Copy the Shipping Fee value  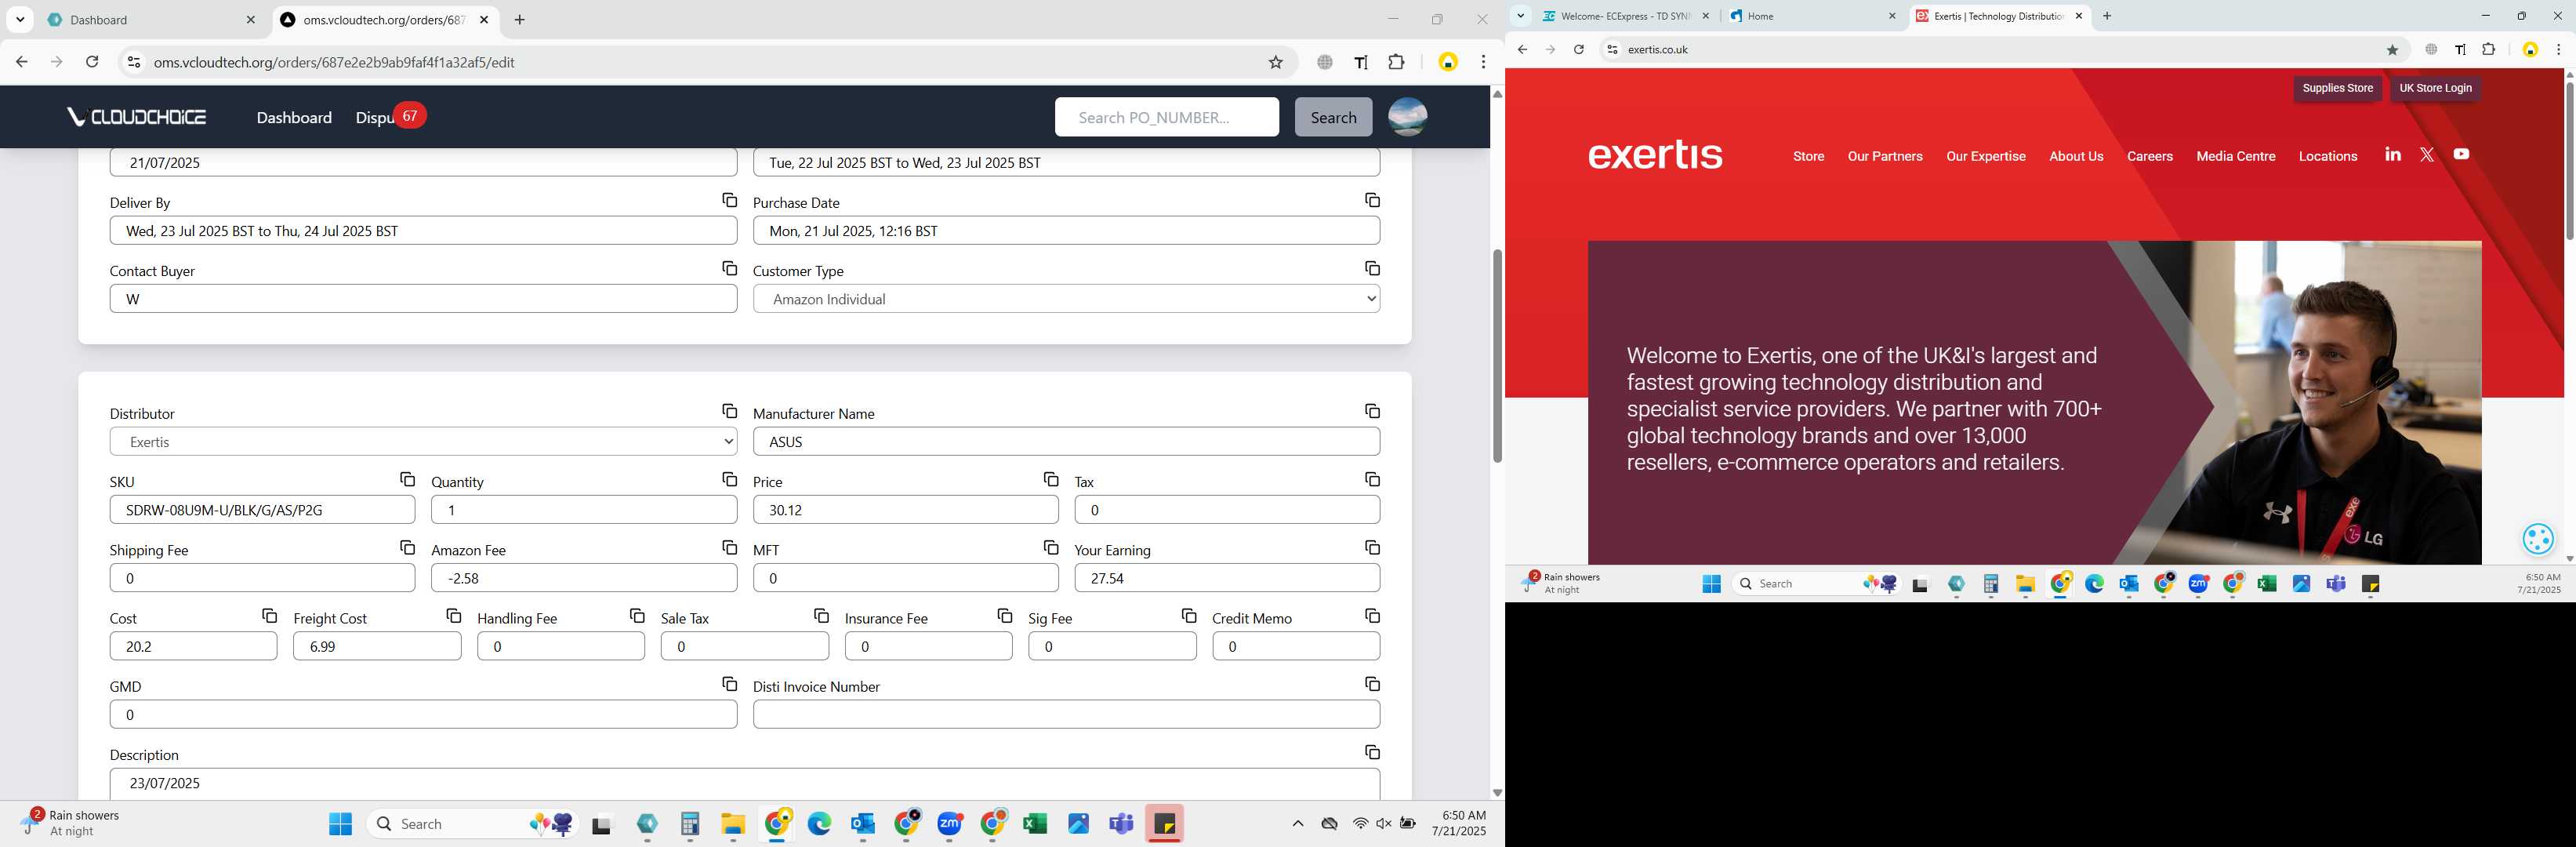pyautogui.click(x=407, y=548)
